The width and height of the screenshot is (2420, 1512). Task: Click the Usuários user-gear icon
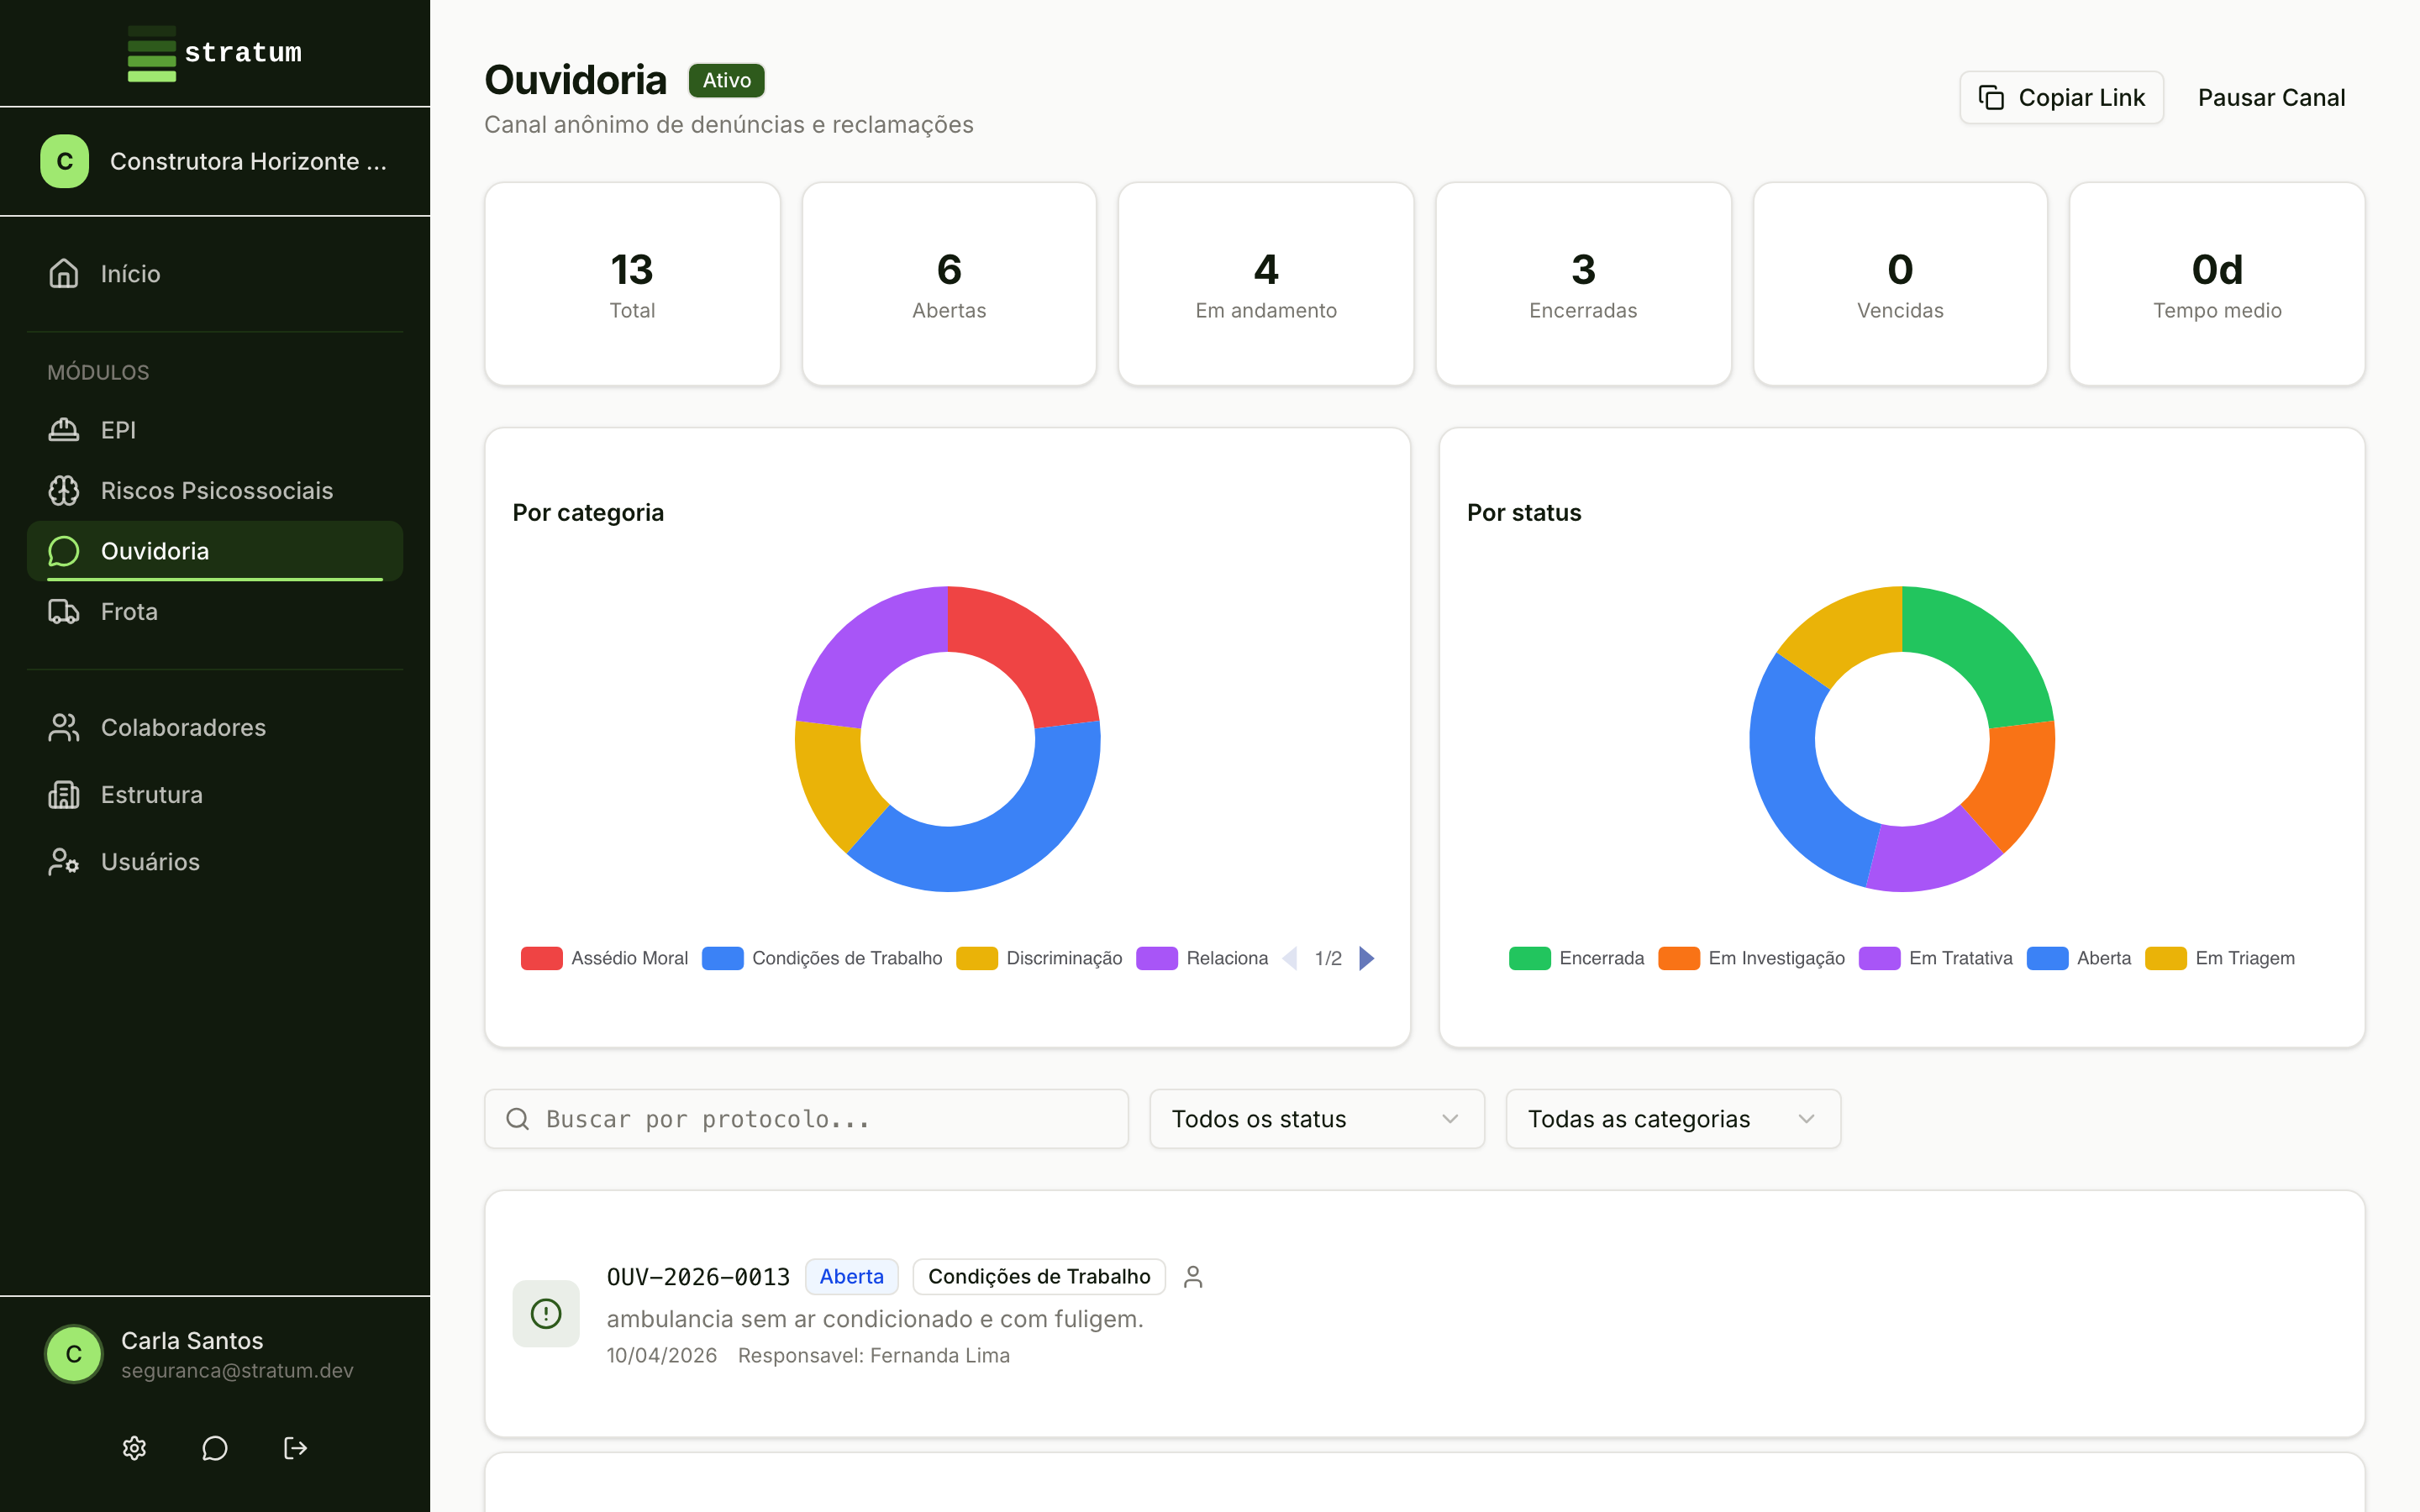pos(64,861)
